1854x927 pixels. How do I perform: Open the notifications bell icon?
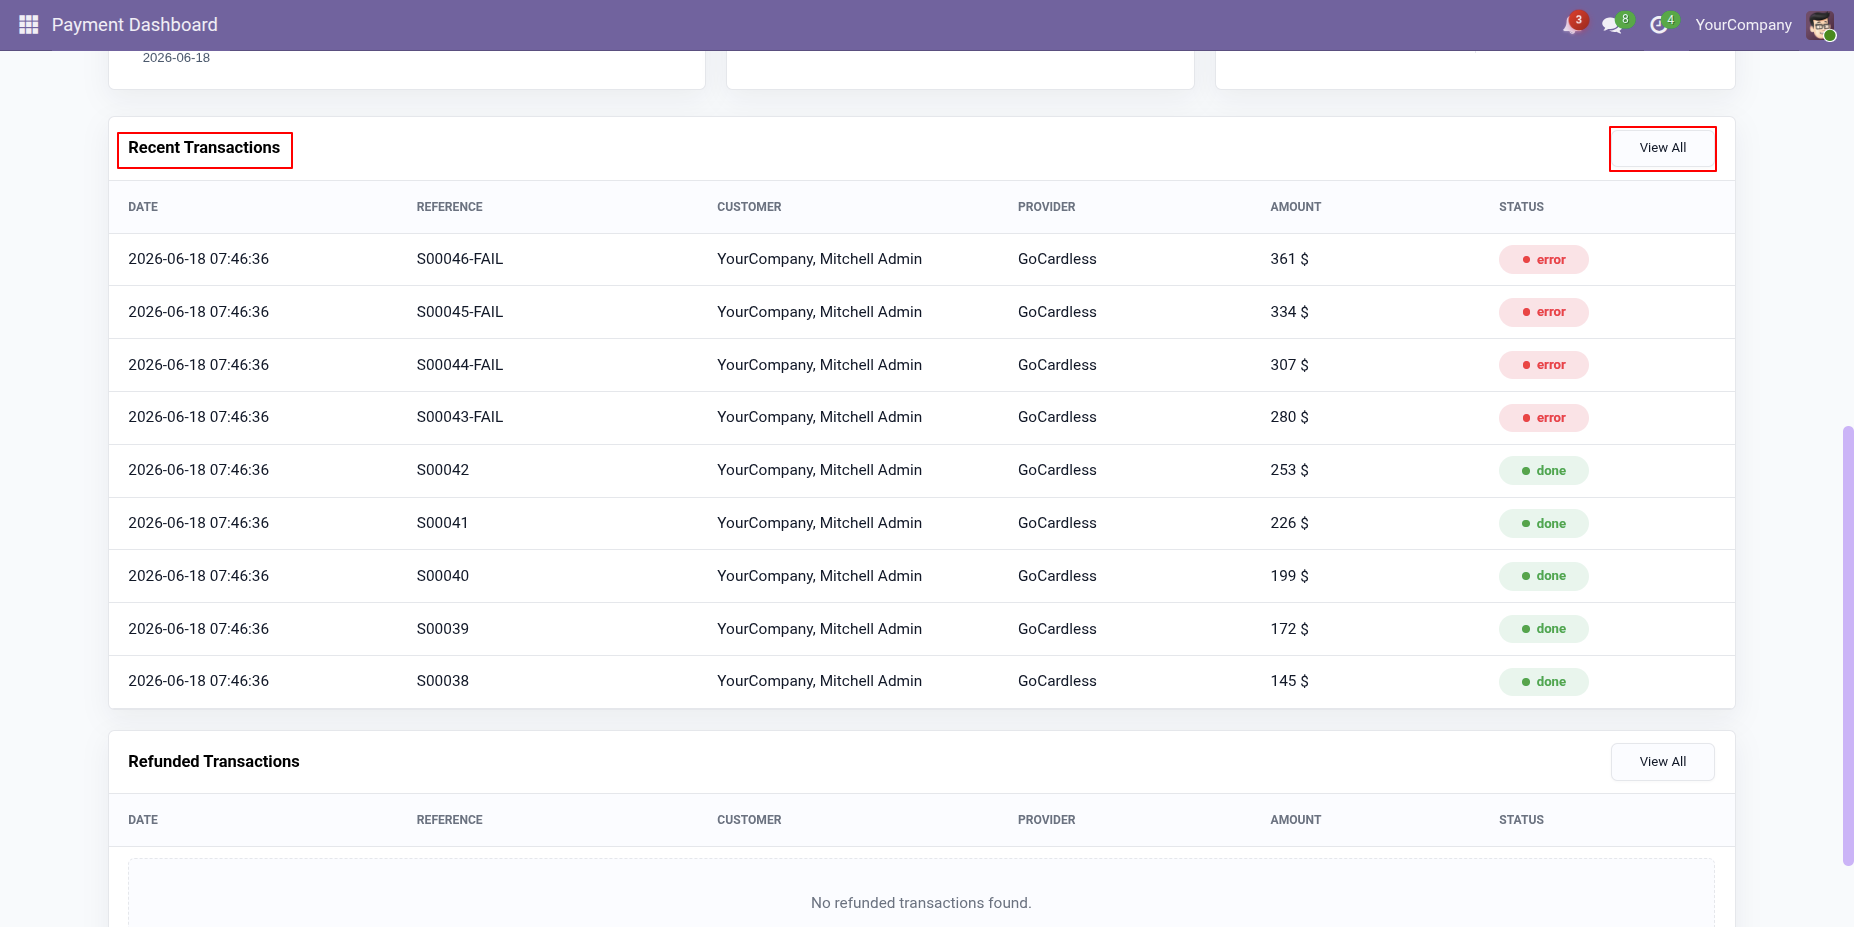1572,24
